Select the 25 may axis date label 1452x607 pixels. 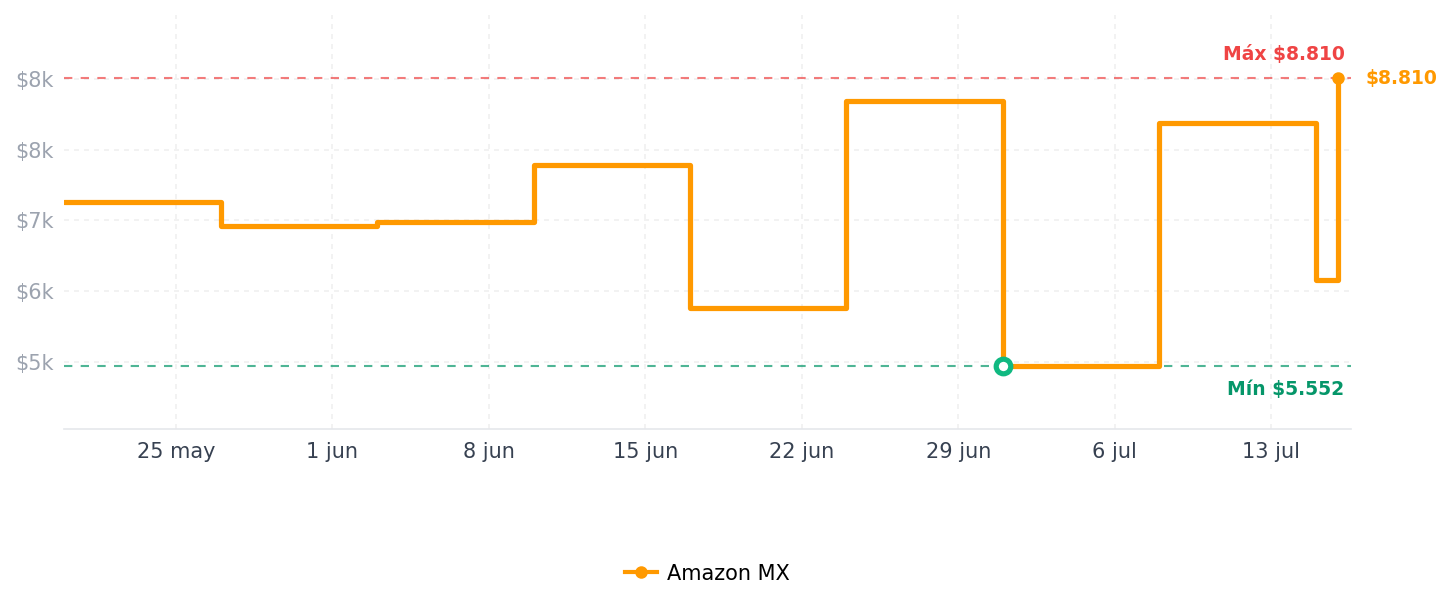(176, 451)
